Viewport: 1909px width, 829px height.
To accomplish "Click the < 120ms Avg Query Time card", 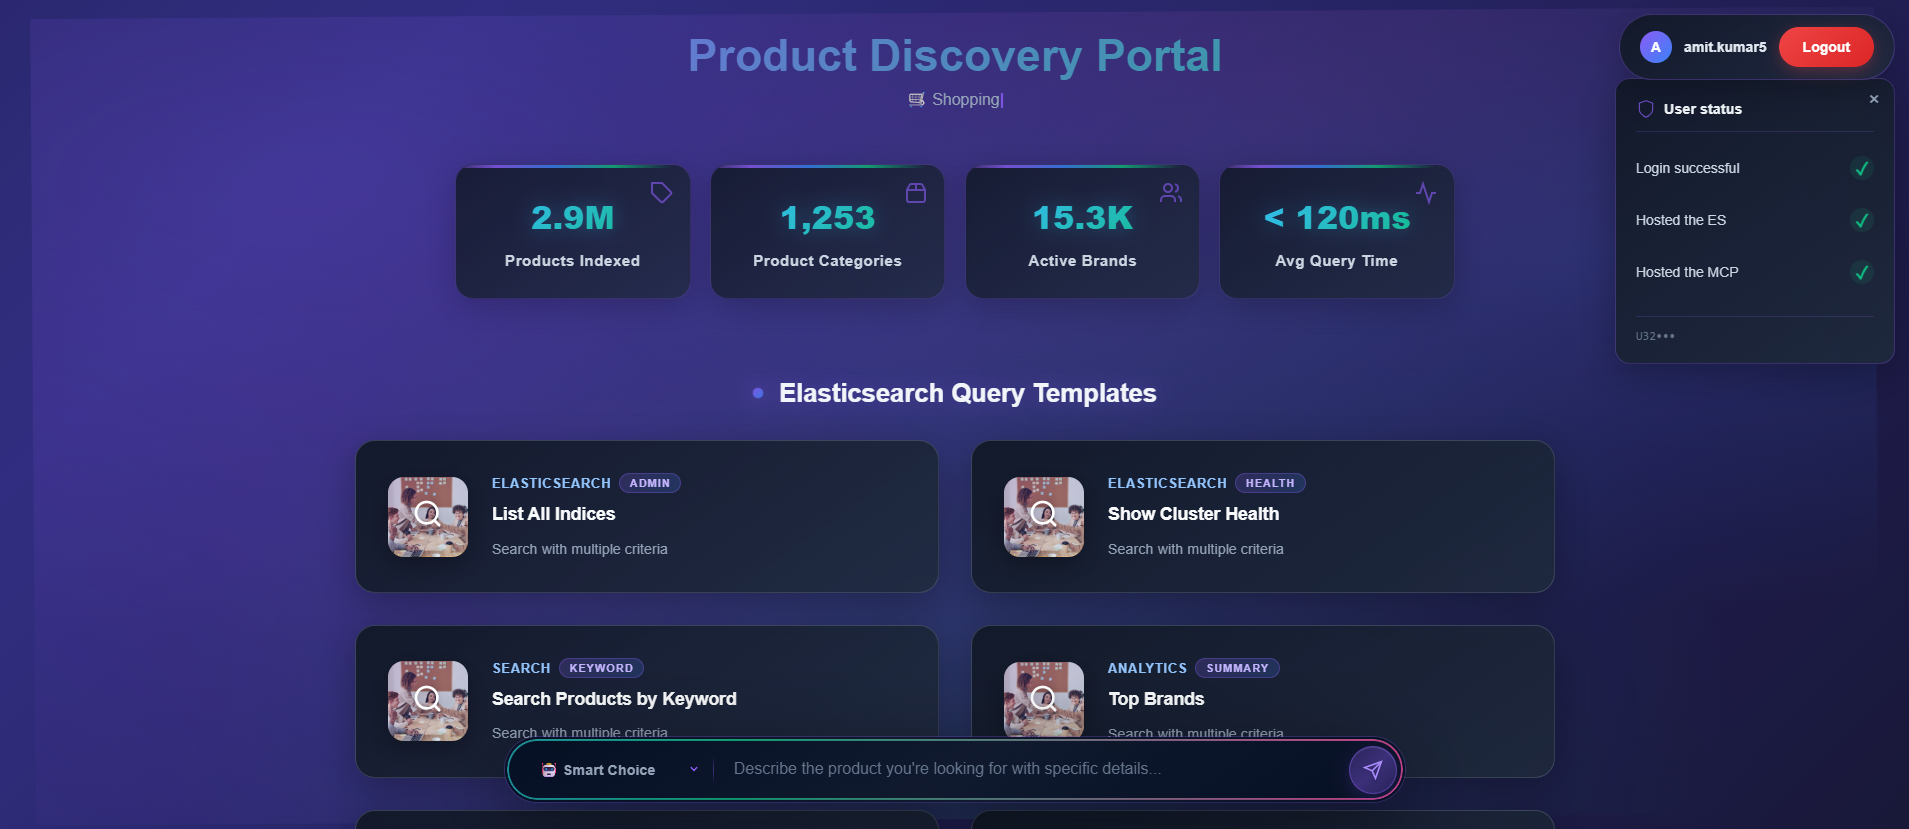I will (1337, 231).
